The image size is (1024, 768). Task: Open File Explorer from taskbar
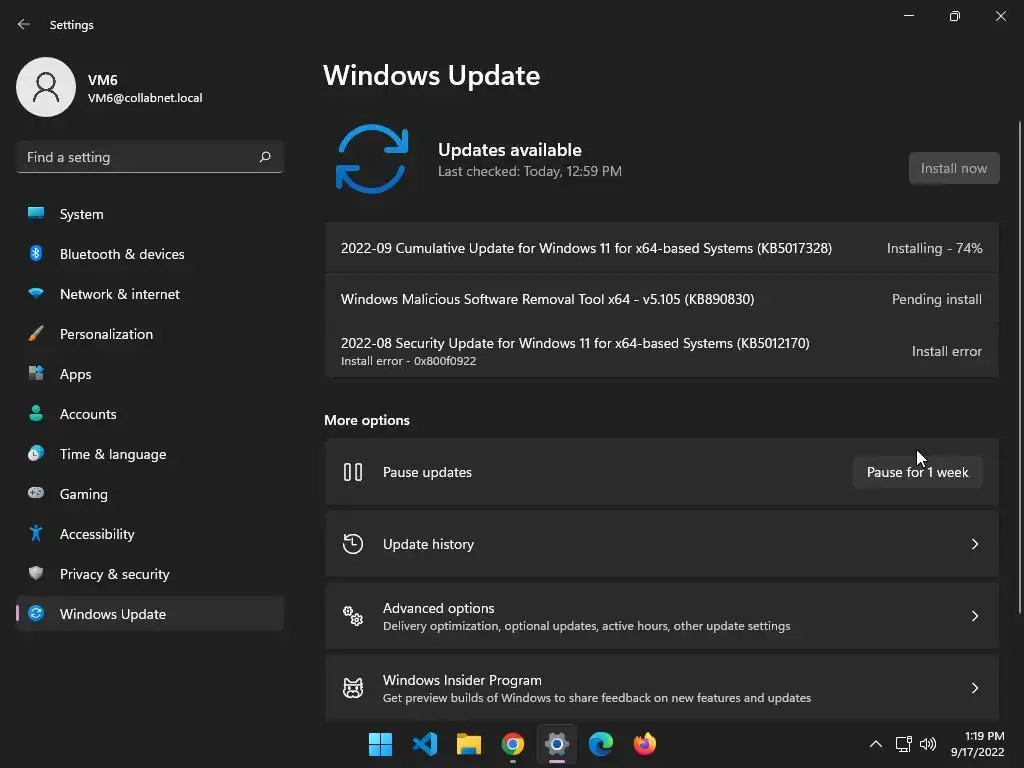[468, 744]
